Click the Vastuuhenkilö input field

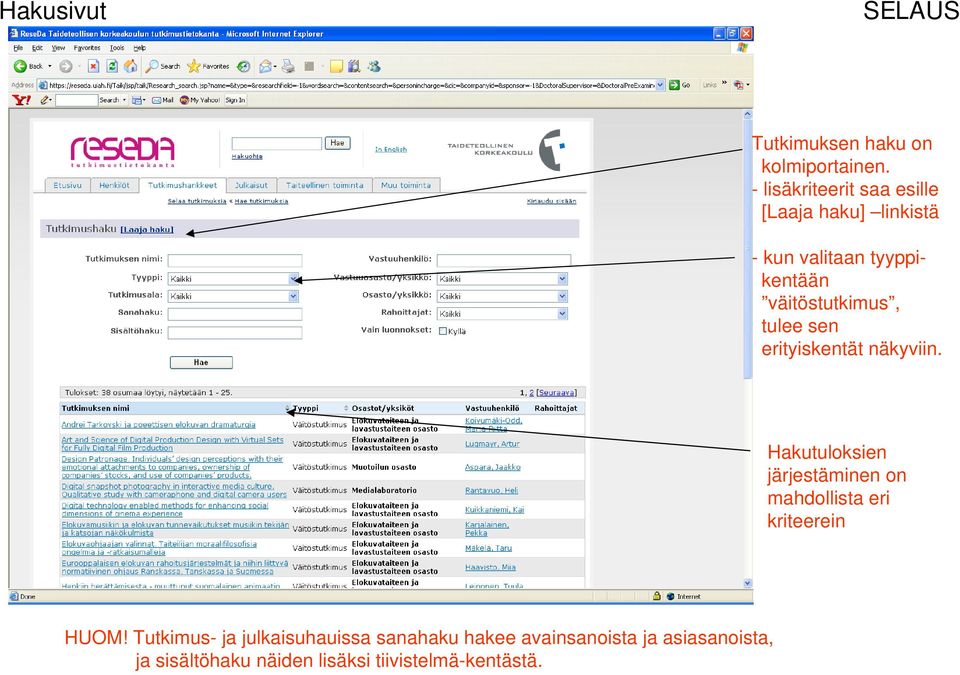pos(503,260)
